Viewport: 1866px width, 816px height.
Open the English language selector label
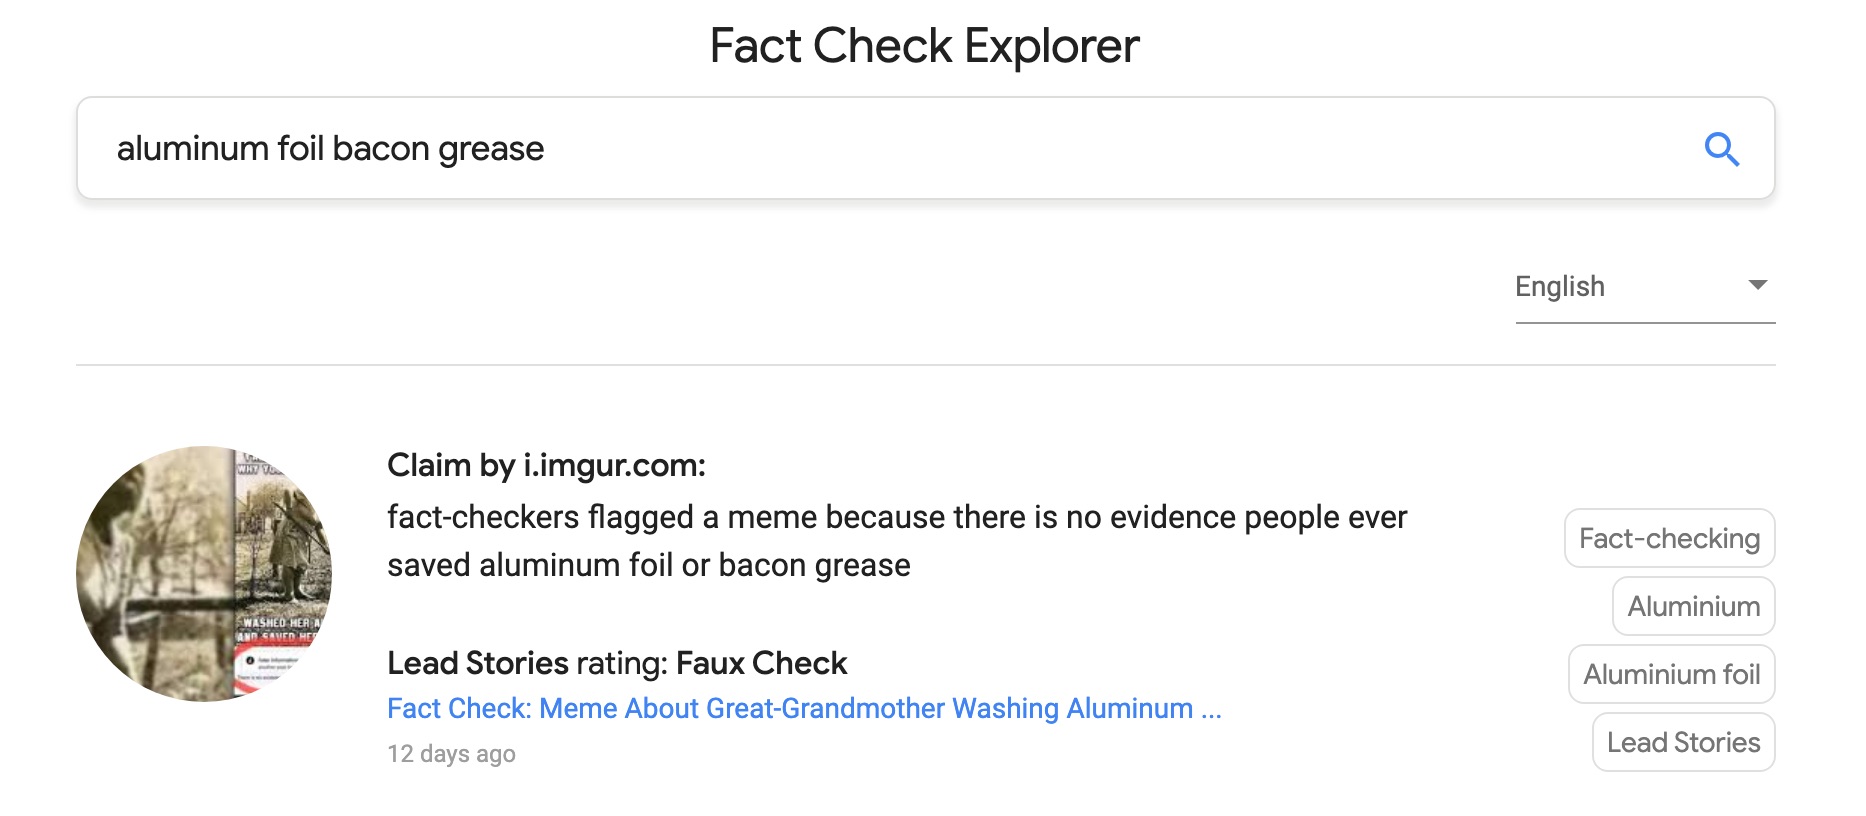[x=1559, y=287]
